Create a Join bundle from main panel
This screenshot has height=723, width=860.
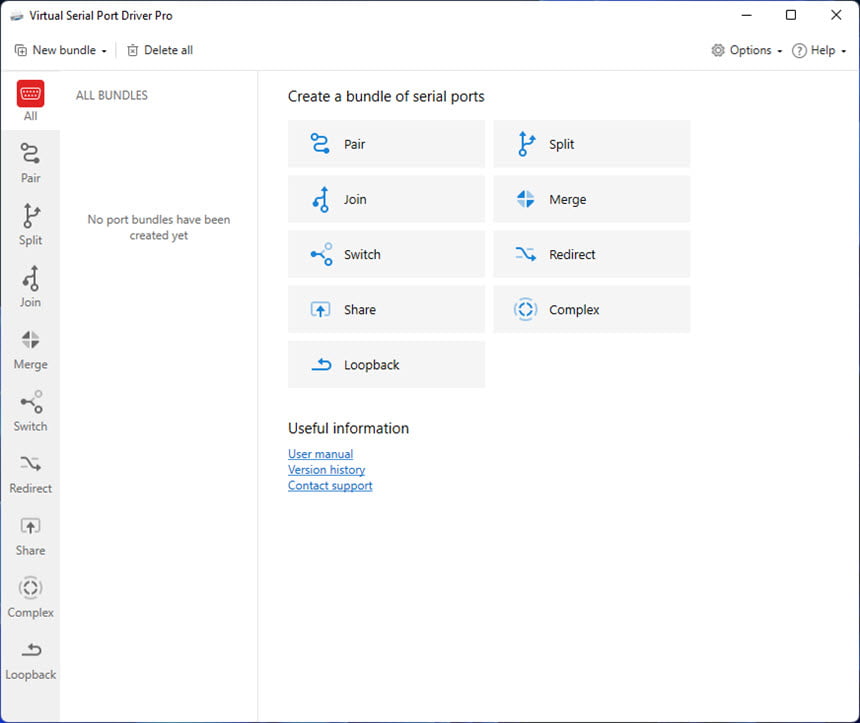pos(386,199)
